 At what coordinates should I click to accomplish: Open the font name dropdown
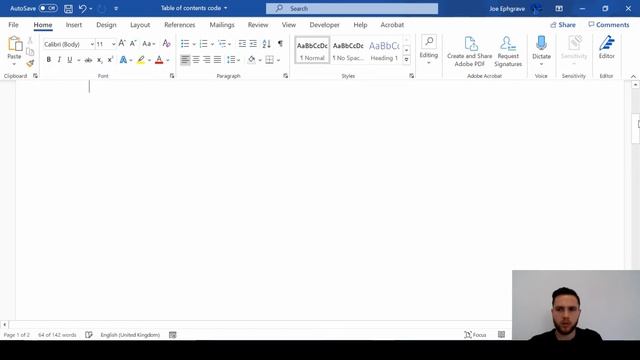coord(92,44)
